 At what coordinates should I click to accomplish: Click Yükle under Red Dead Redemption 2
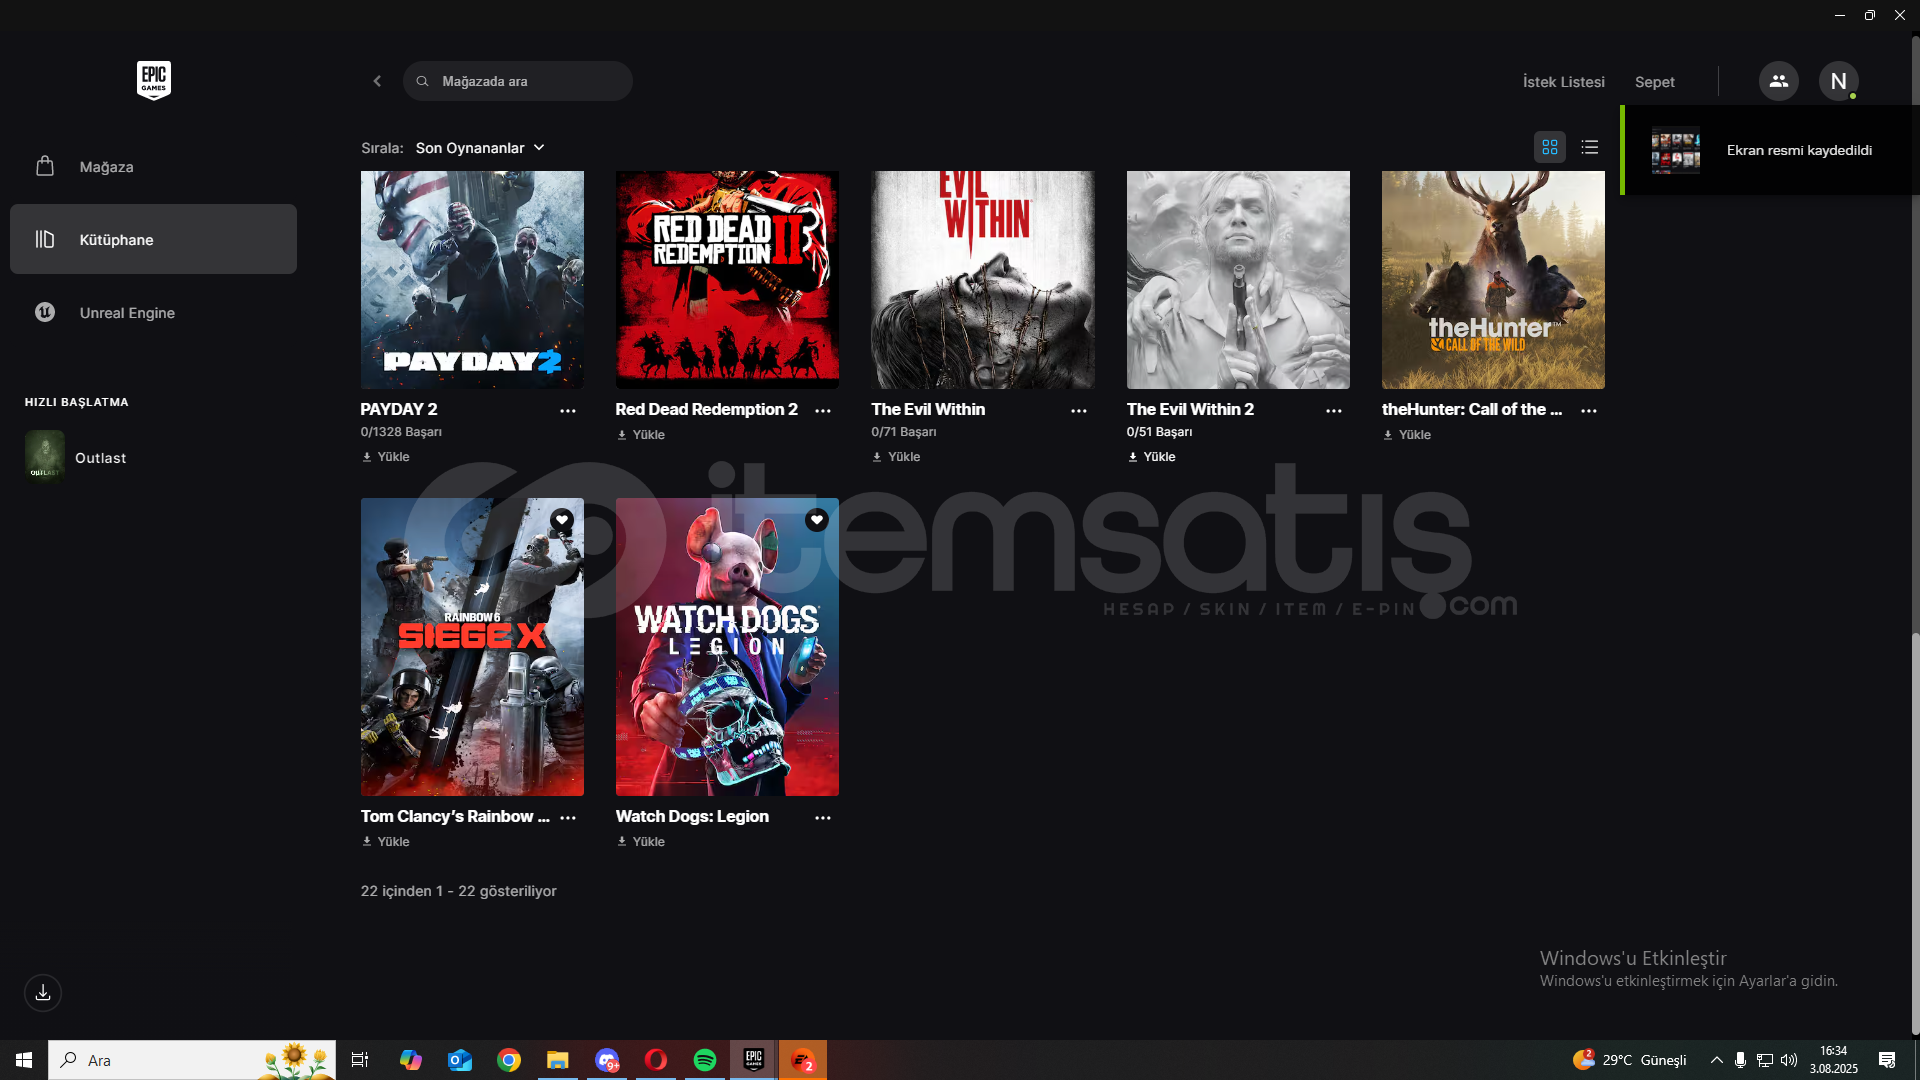(641, 435)
